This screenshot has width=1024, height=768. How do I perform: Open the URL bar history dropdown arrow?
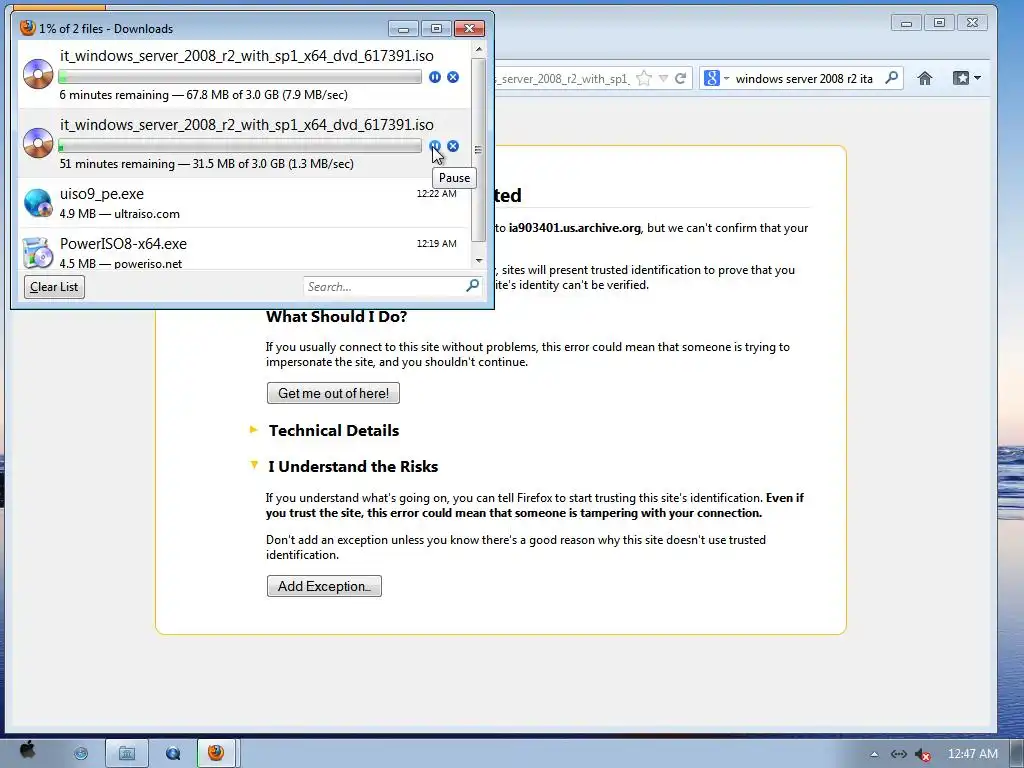point(664,78)
